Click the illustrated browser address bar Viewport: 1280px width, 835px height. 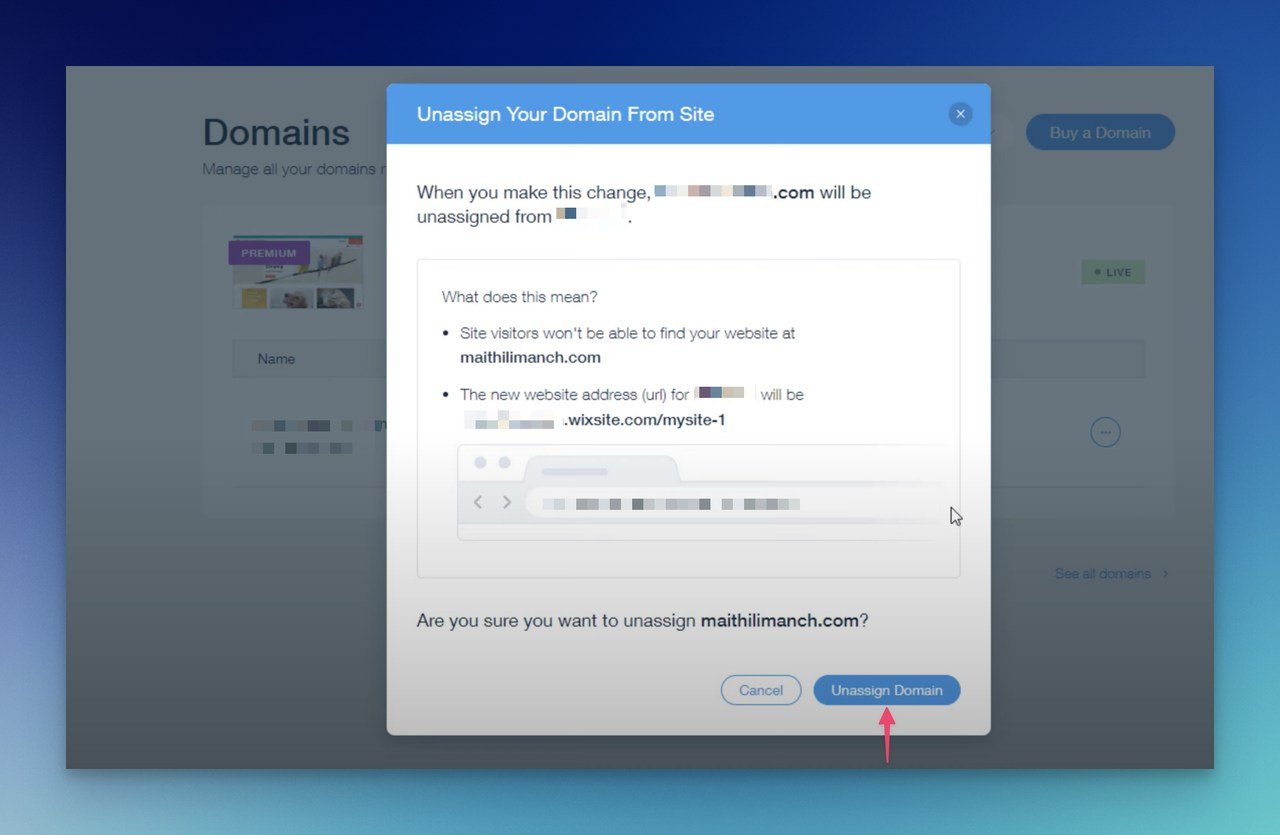coord(735,503)
